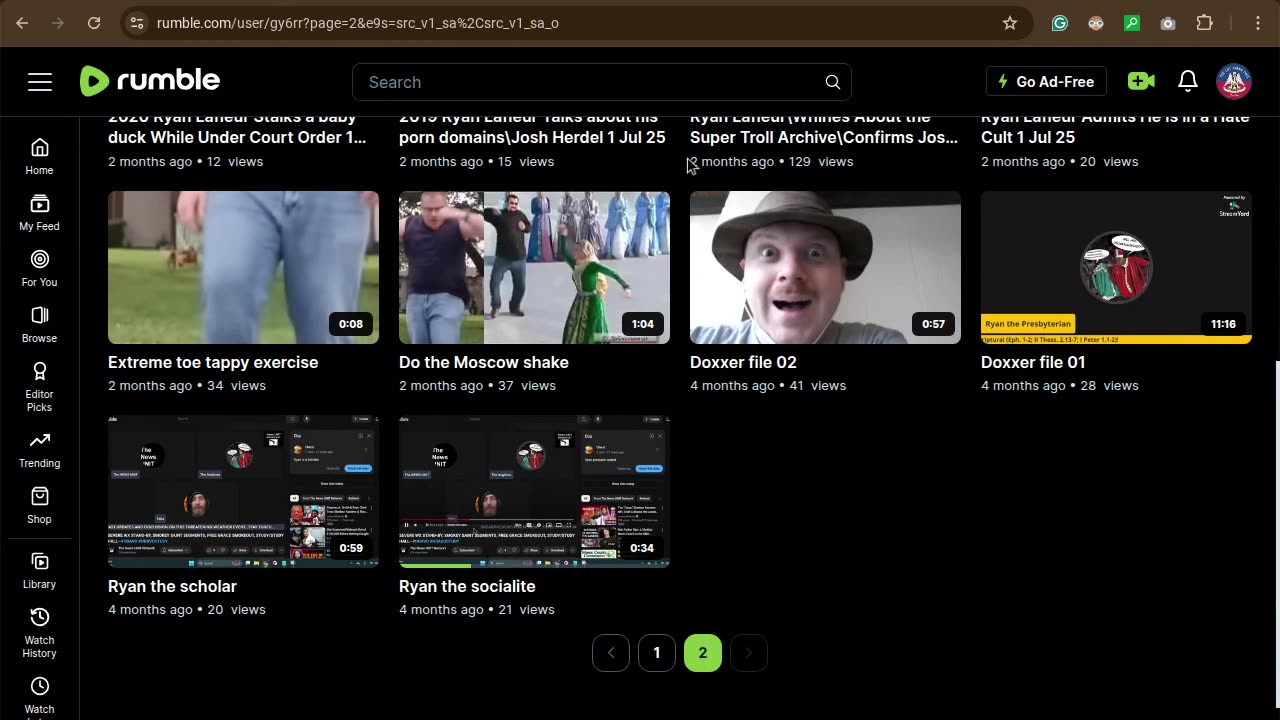Go to Library in the sidebar

click(39, 571)
